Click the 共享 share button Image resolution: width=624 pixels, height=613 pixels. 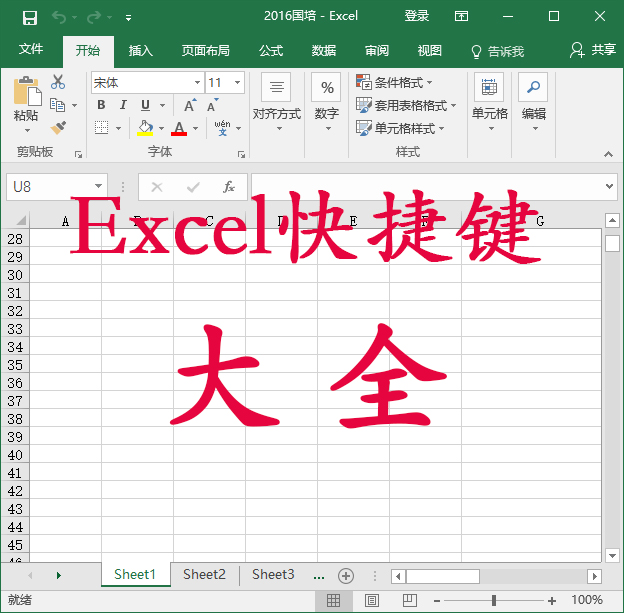[x=593, y=50]
